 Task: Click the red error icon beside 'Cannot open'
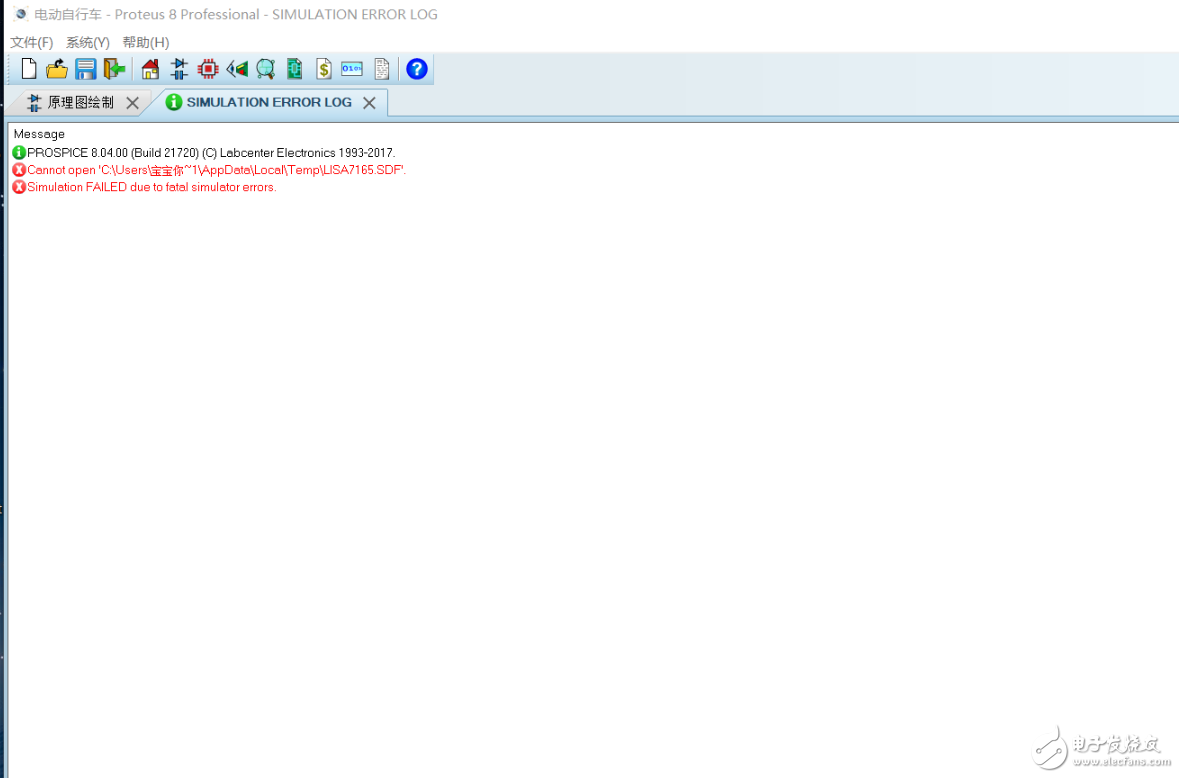pyautogui.click(x=20, y=170)
